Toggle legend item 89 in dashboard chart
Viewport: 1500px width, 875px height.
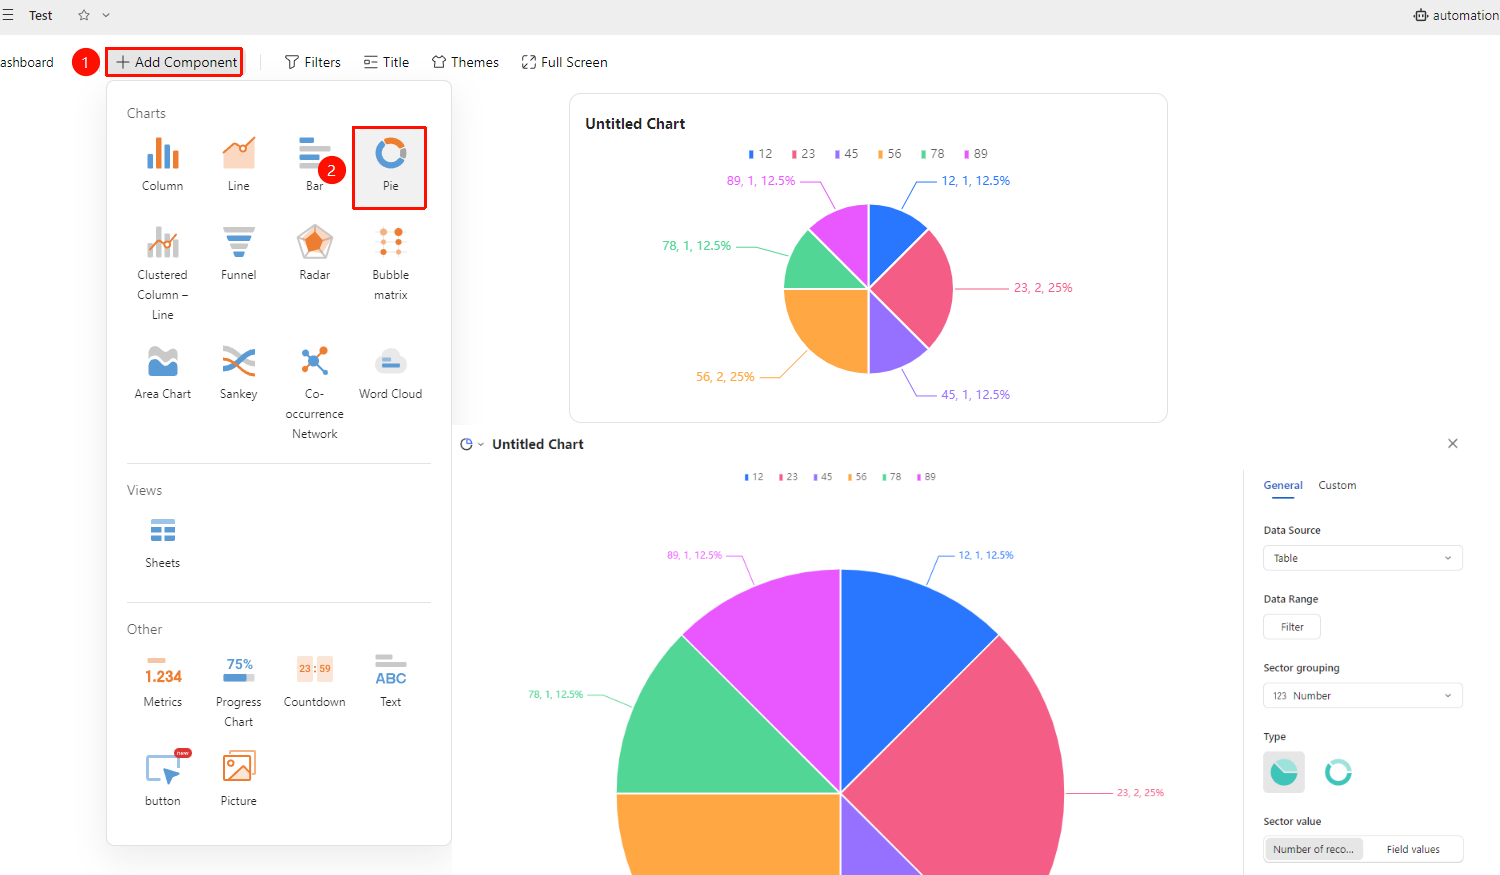(x=975, y=154)
